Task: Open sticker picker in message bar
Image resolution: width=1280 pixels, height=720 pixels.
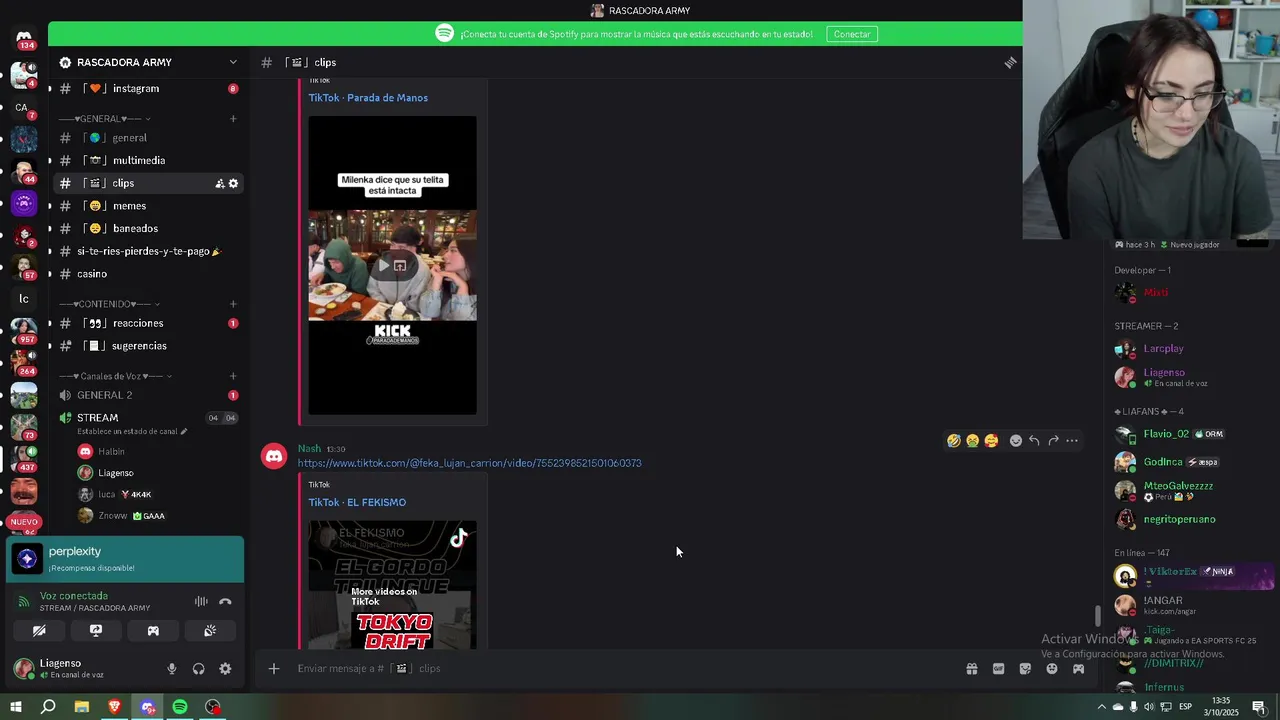Action: (x=1025, y=669)
